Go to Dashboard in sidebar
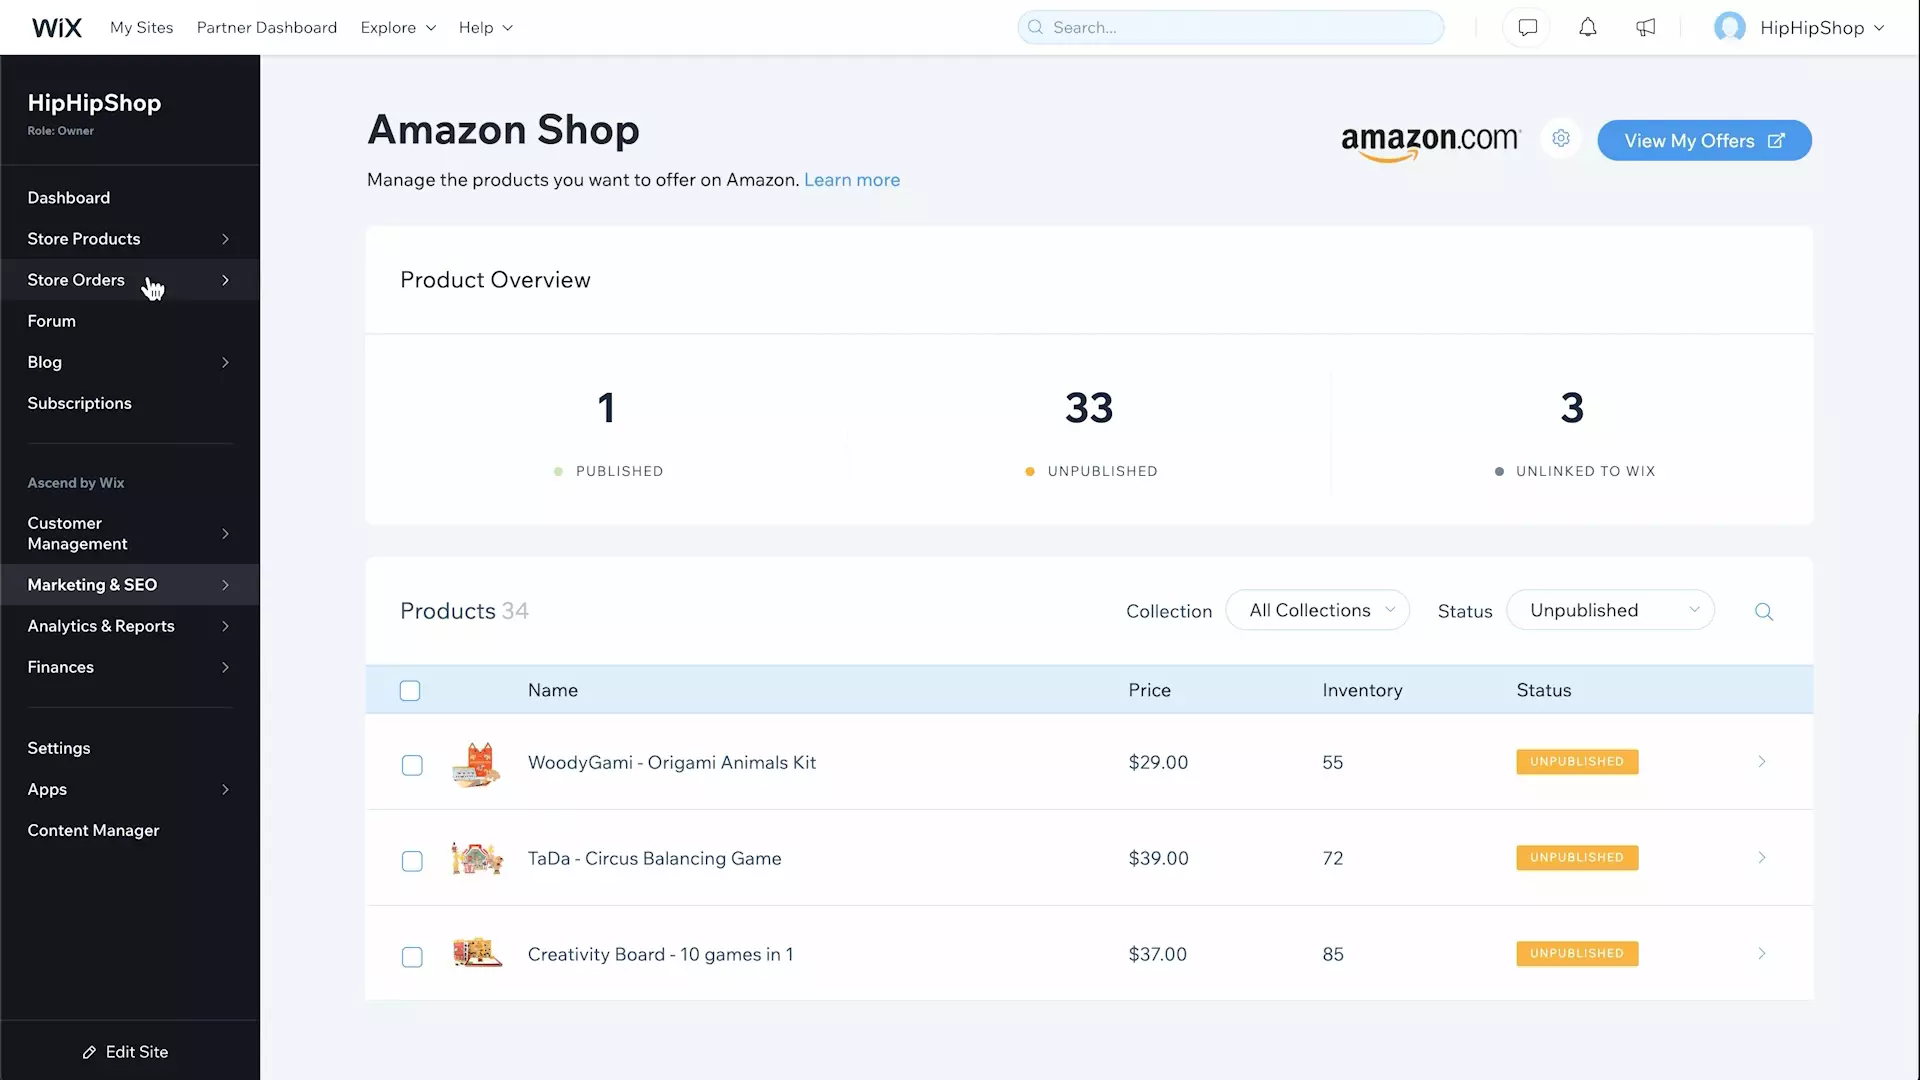The image size is (1920, 1080). (x=69, y=198)
